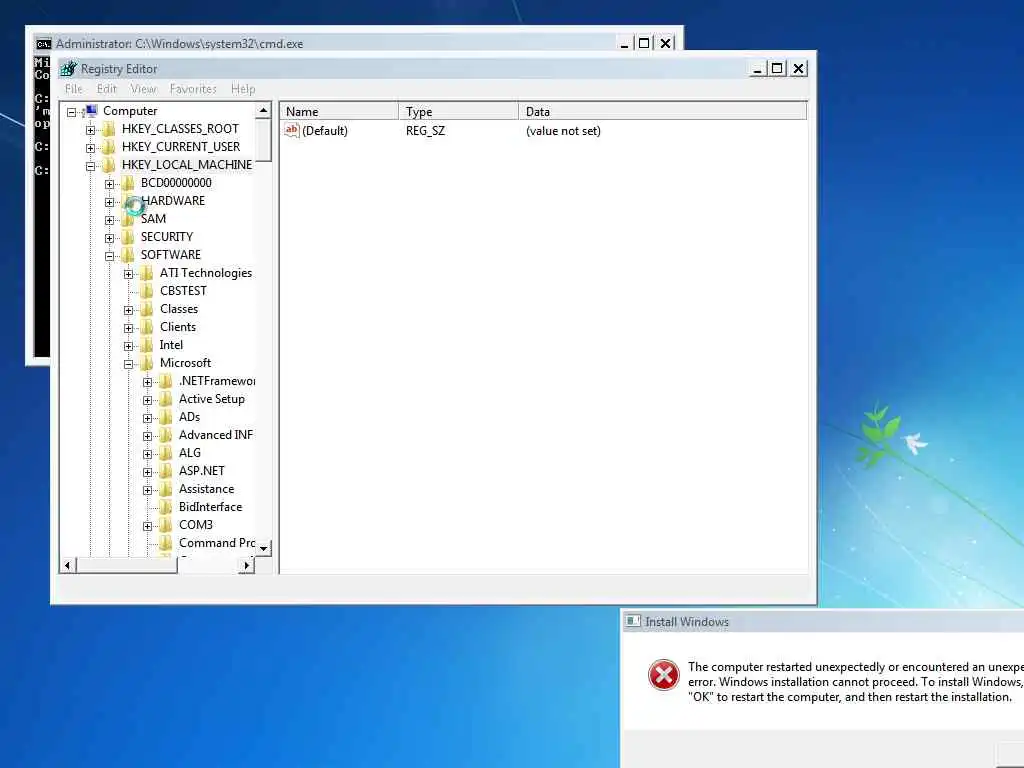Select the HARDWARE key label

pos(173,200)
